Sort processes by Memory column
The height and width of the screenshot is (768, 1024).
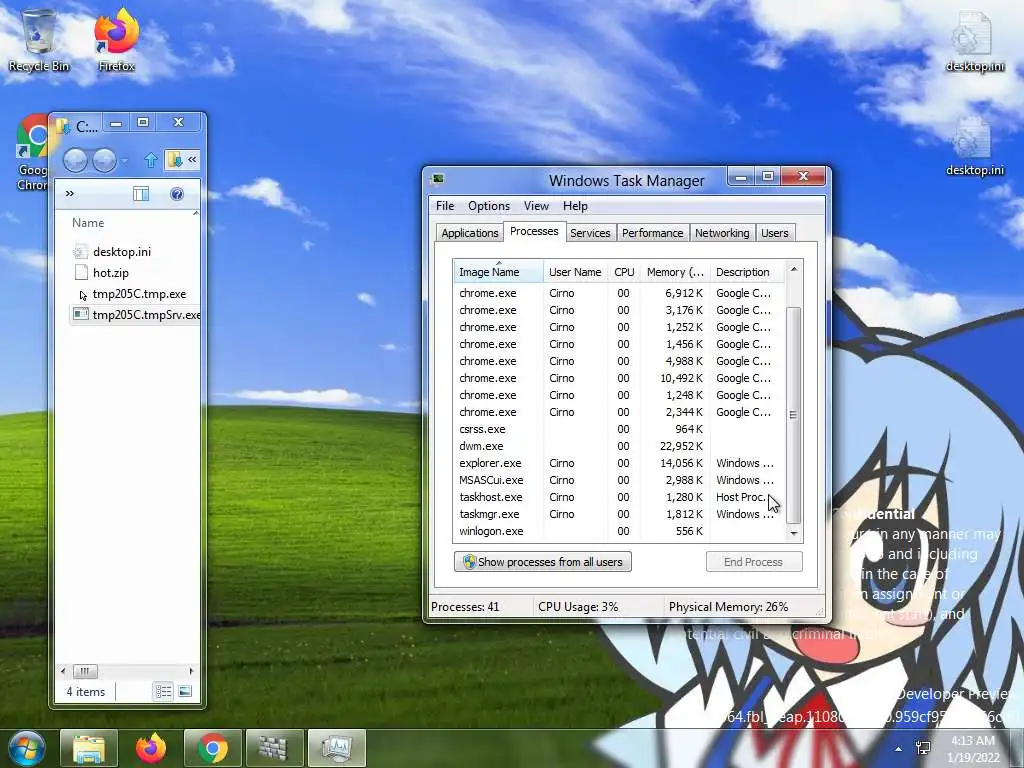tap(675, 272)
